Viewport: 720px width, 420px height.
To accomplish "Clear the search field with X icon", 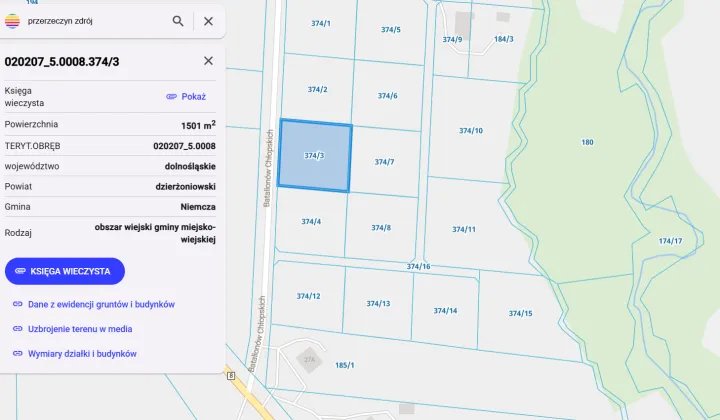I will click(x=208, y=21).
